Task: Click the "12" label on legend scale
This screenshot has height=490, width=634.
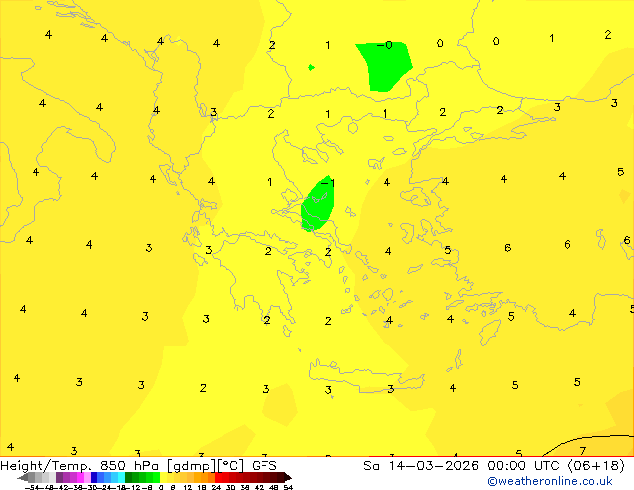Action: tap(187, 487)
